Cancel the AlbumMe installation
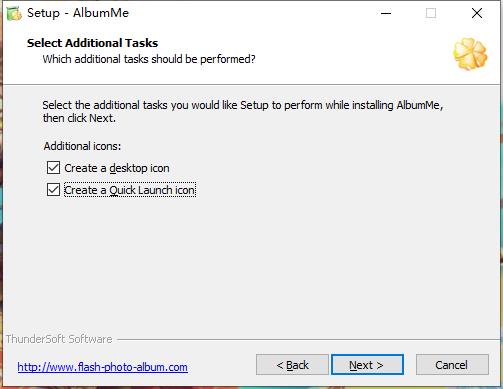503x389 pixels. (x=452, y=365)
